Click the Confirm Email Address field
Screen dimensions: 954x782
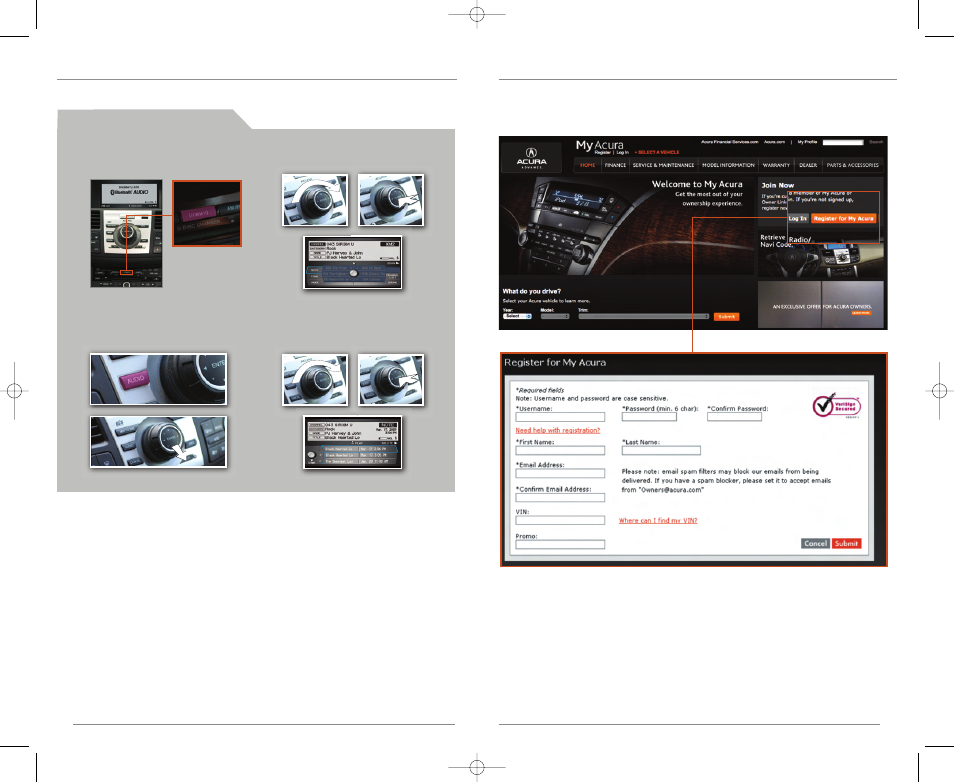(x=560, y=497)
